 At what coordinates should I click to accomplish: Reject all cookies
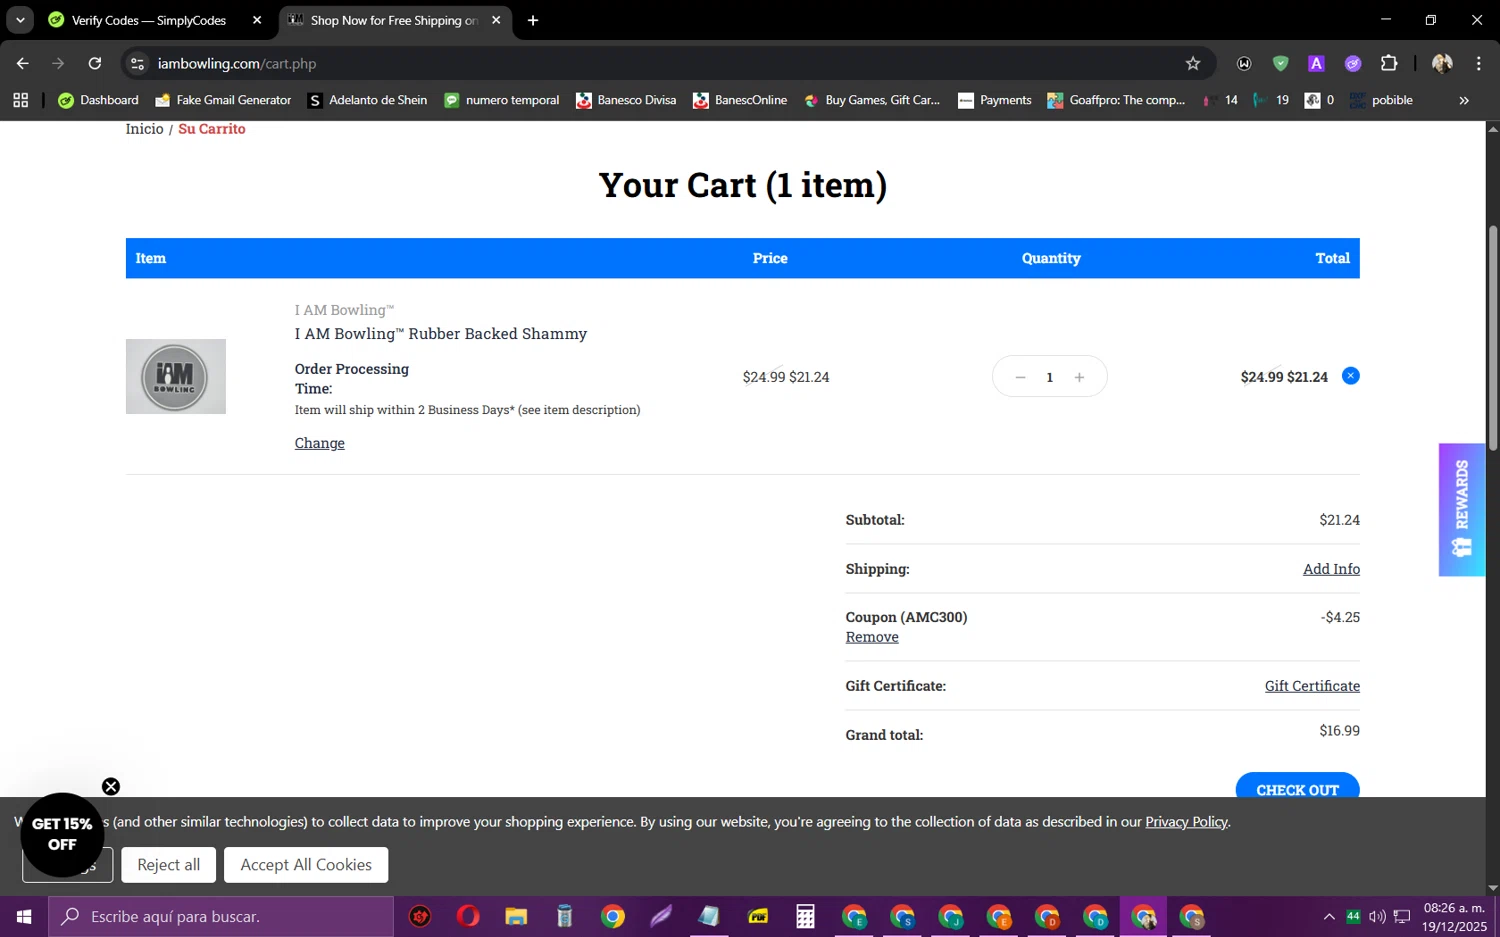click(168, 865)
